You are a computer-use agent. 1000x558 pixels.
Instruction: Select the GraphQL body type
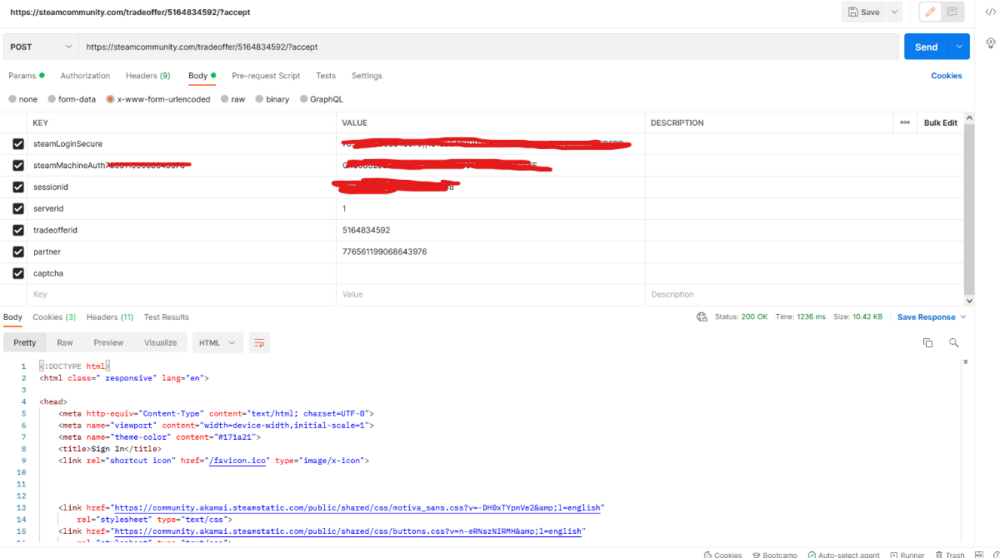[x=304, y=99]
